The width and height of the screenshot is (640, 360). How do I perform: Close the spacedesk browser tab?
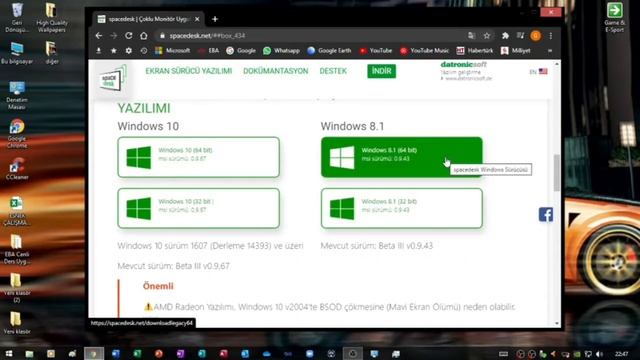point(197,19)
